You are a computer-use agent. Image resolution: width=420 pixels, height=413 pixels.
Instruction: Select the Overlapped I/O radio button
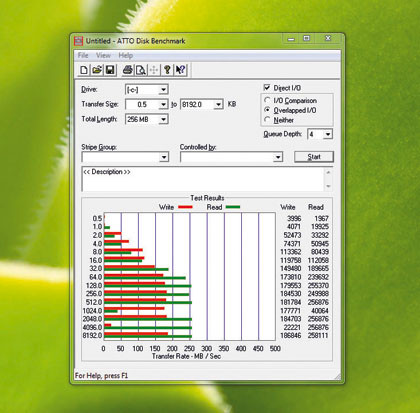[x=267, y=110]
